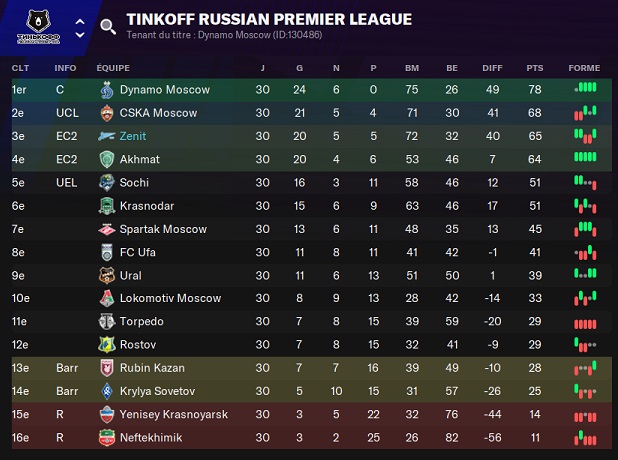Select the Rubin Kazan club badge

coord(107,368)
